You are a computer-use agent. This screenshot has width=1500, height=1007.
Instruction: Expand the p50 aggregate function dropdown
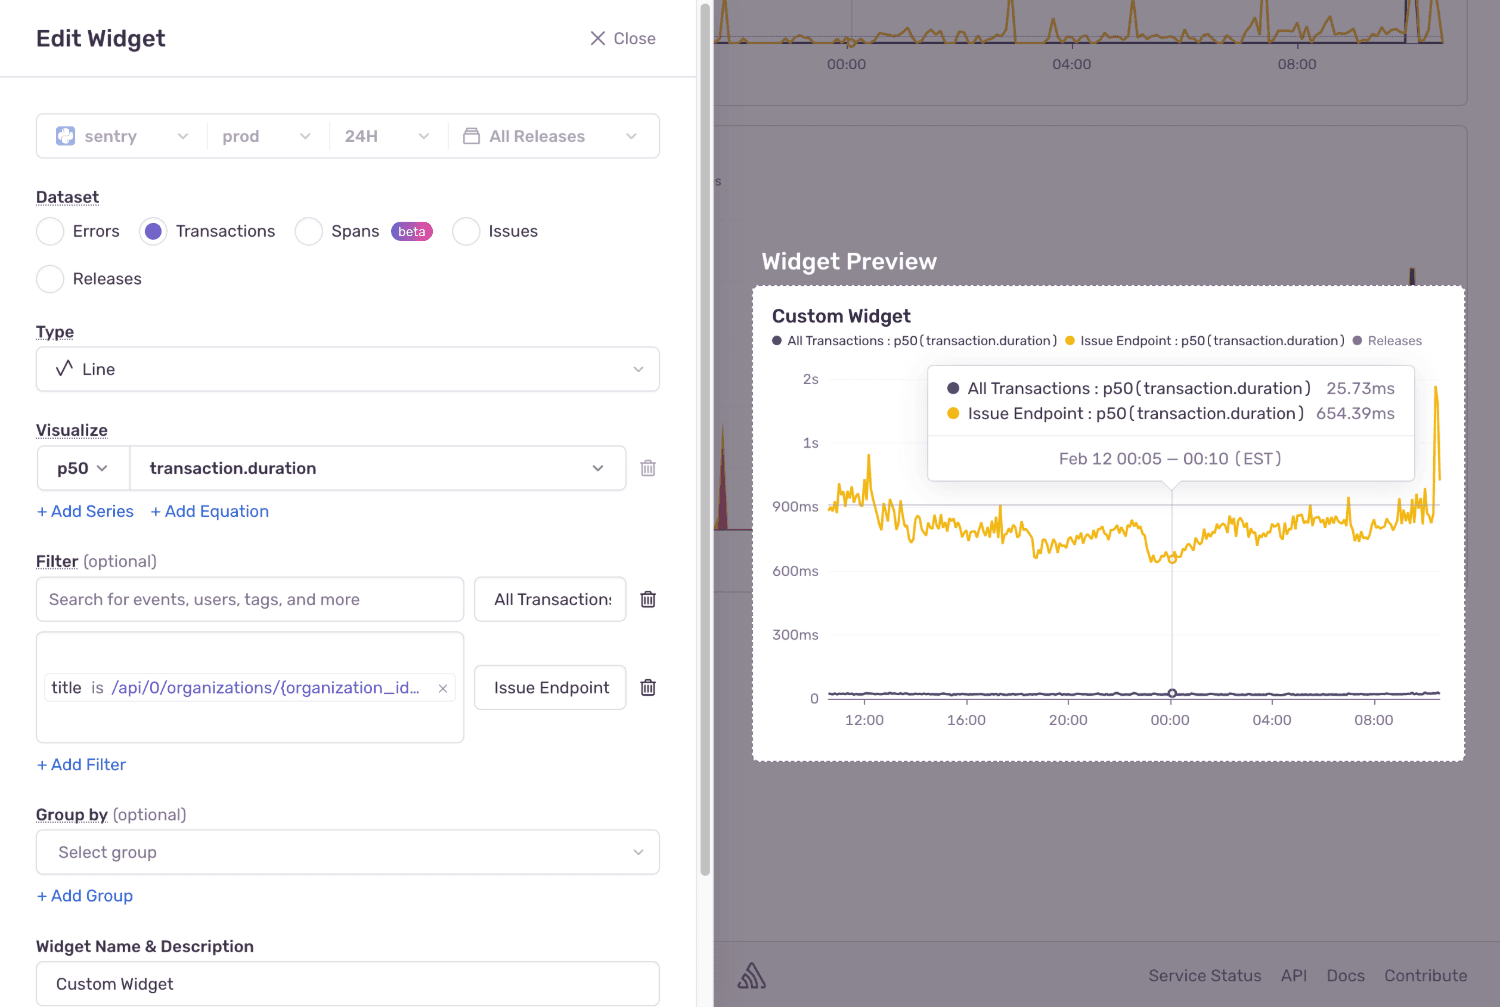(83, 468)
